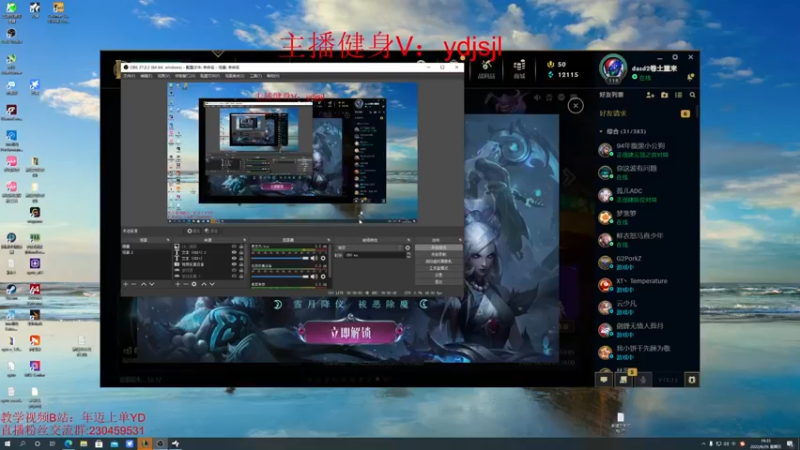Open first menu in OBS menu bar
This screenshot has height=450, width=800.
[x=129, y=76]
